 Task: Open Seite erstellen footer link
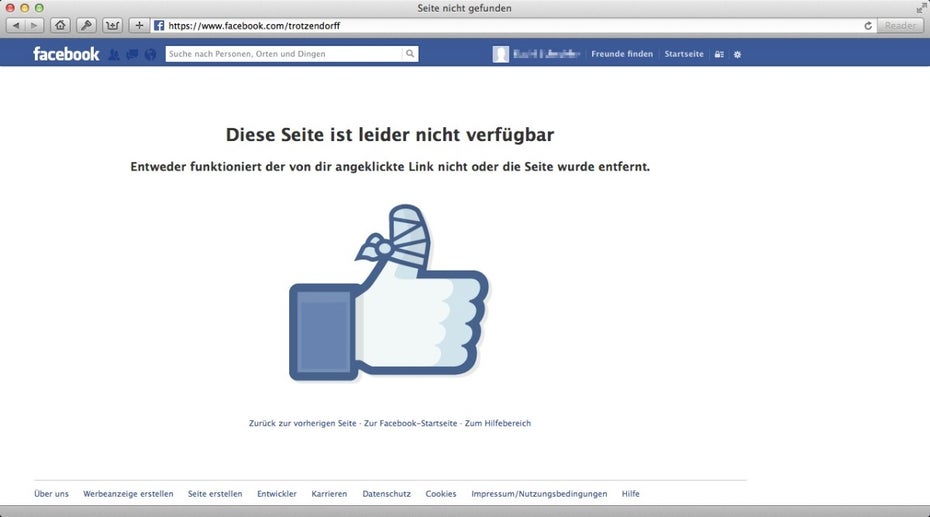click(x=215, y=494)
